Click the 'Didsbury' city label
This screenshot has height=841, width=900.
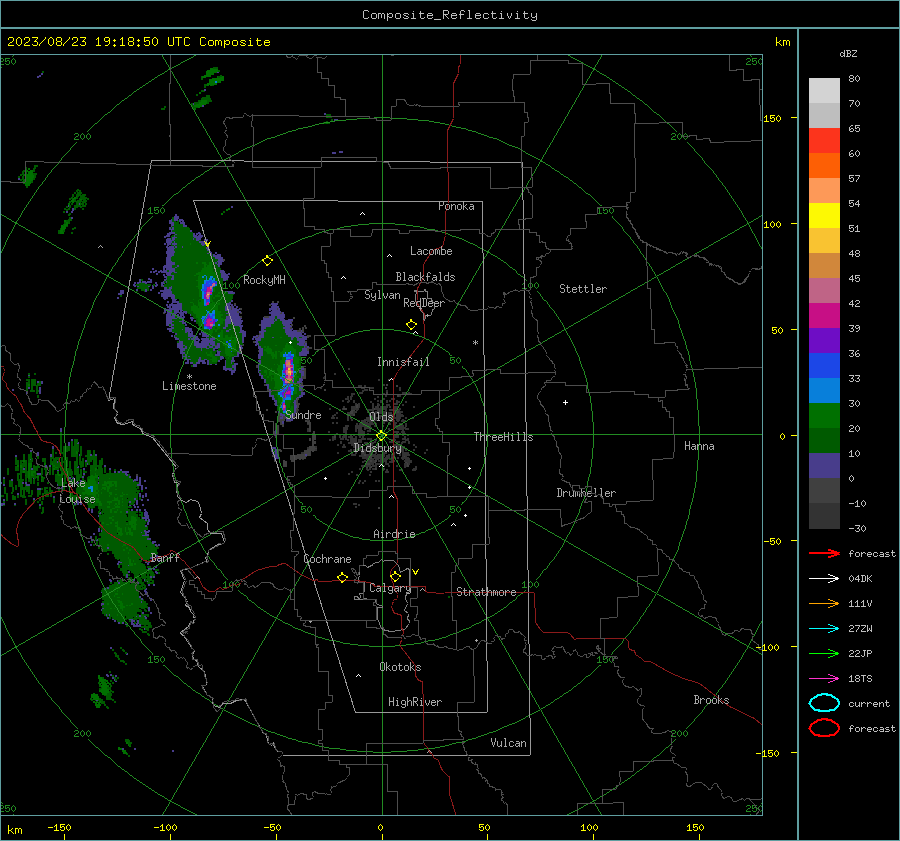tap(377, 448)
